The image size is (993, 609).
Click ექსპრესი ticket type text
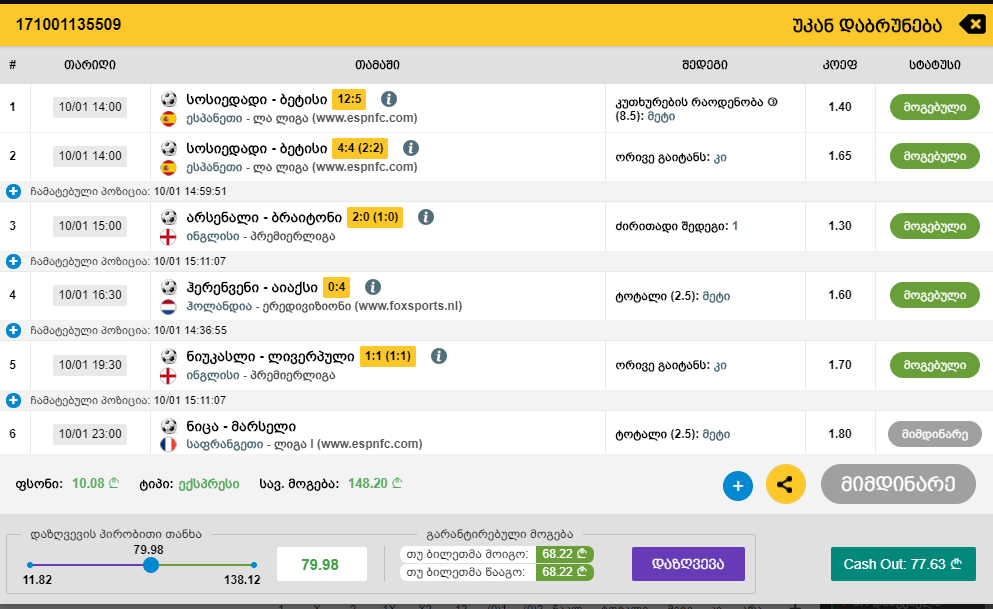point(209,484)
